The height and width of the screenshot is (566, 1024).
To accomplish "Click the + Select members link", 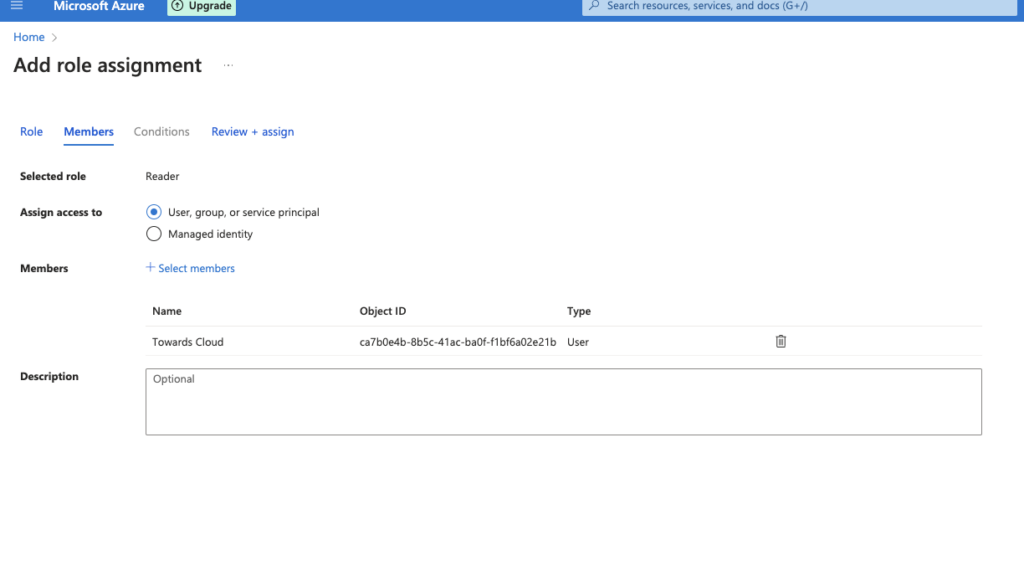I will (190, 268).
